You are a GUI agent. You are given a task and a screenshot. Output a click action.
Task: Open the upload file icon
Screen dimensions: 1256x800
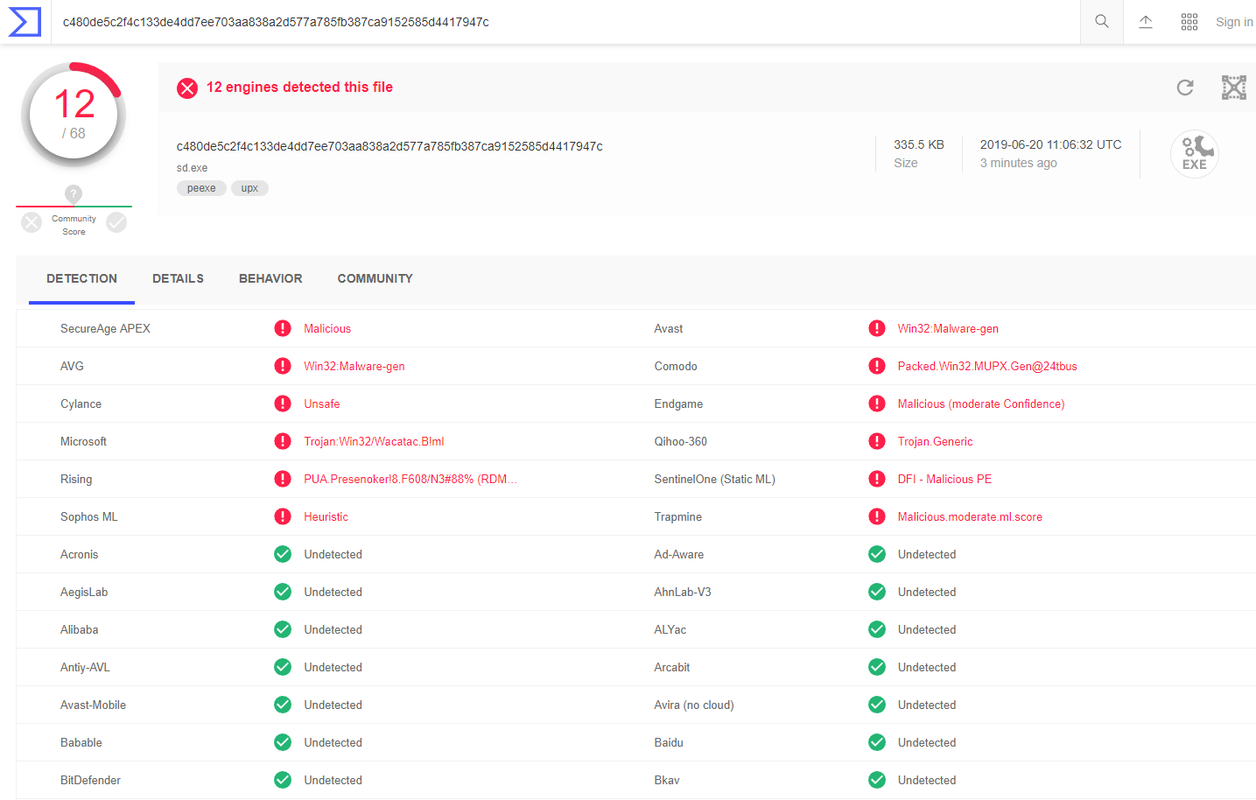tap(1146, 22)
